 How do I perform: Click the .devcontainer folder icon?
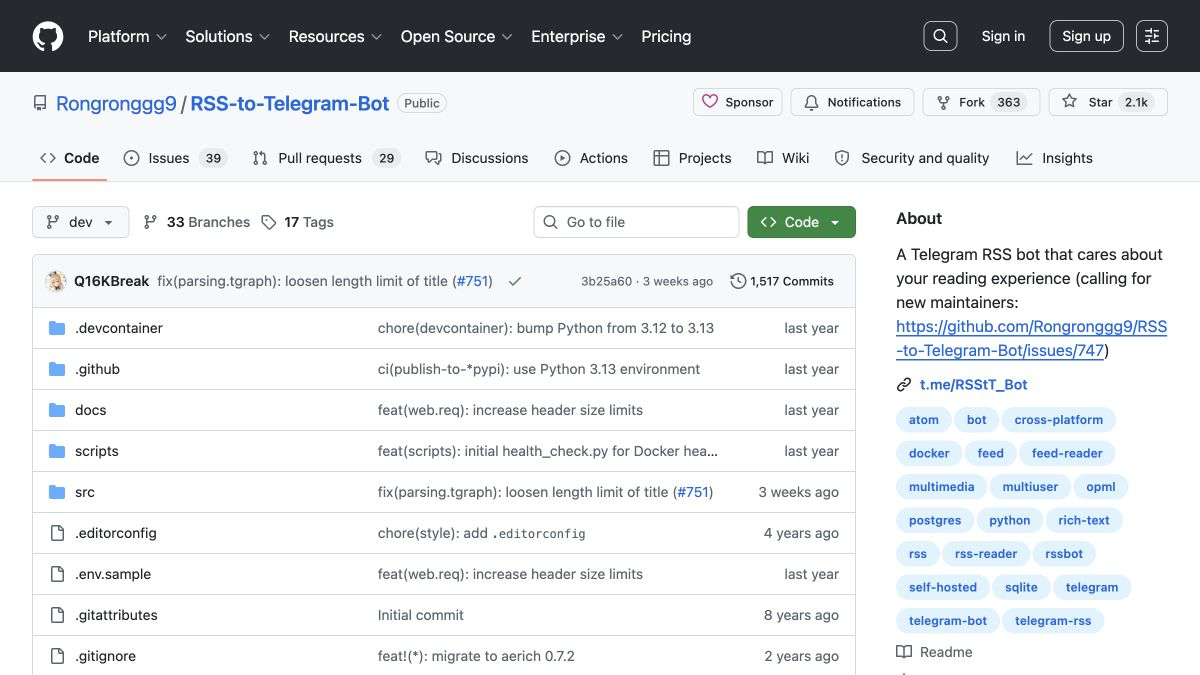[57, 328]
